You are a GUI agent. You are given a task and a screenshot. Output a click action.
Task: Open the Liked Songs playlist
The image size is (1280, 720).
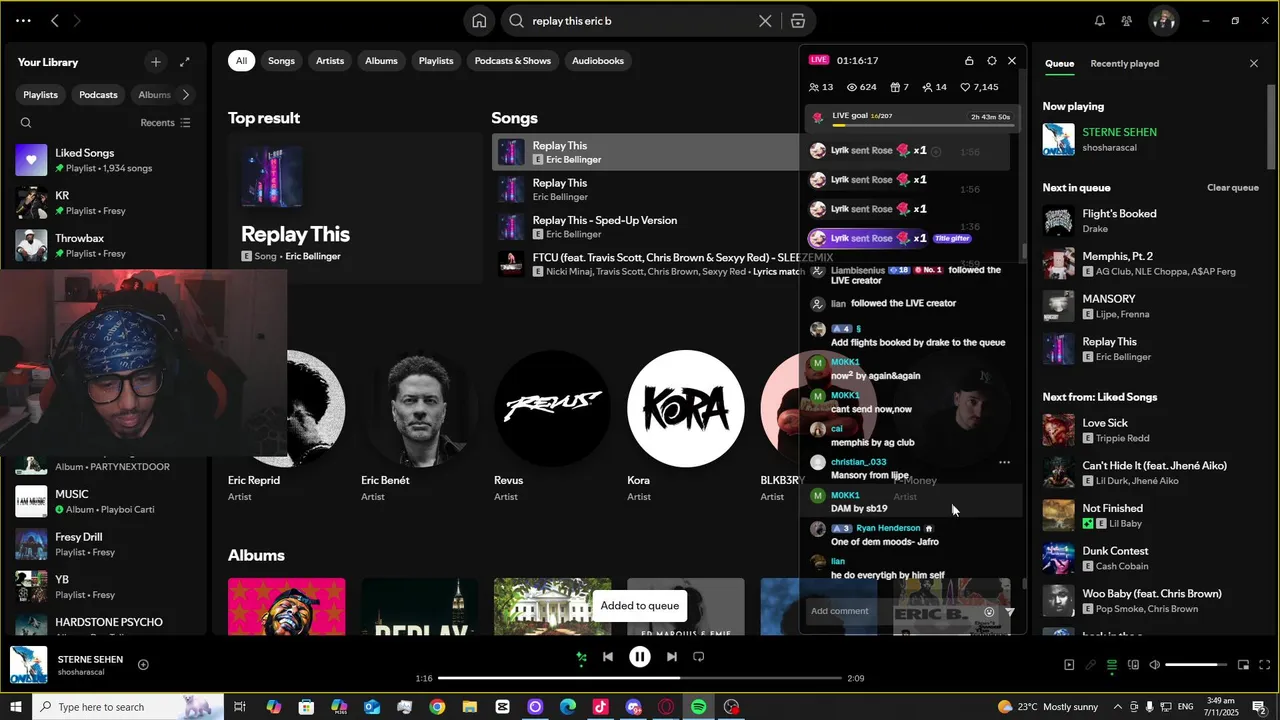point(104,160)
